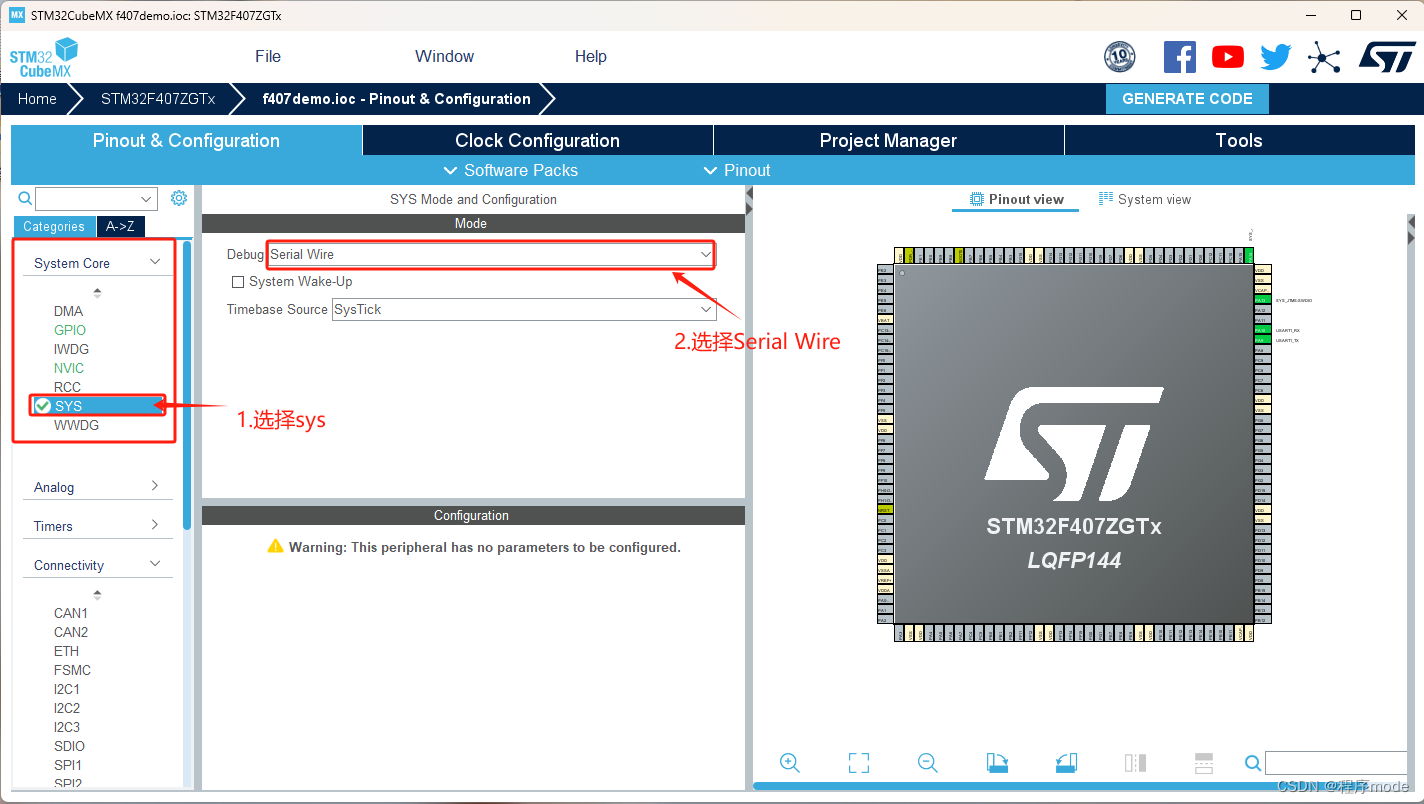
Task: Select ETH under Connectivity
Action: pos(66,651)
